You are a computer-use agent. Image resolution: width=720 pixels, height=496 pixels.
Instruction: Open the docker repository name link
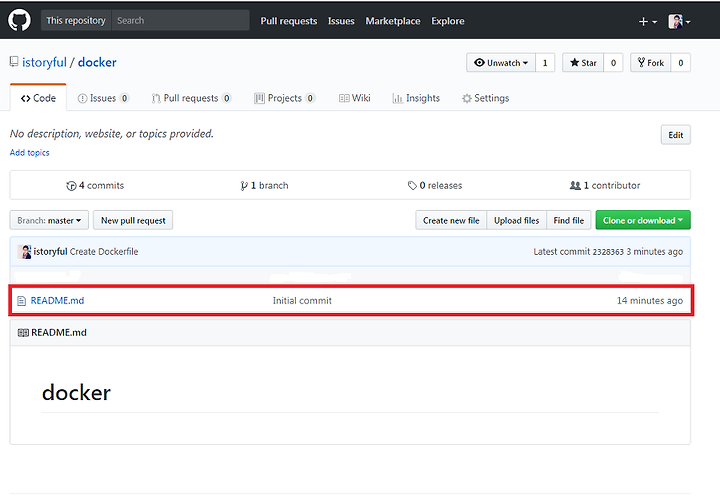point(97,62)
